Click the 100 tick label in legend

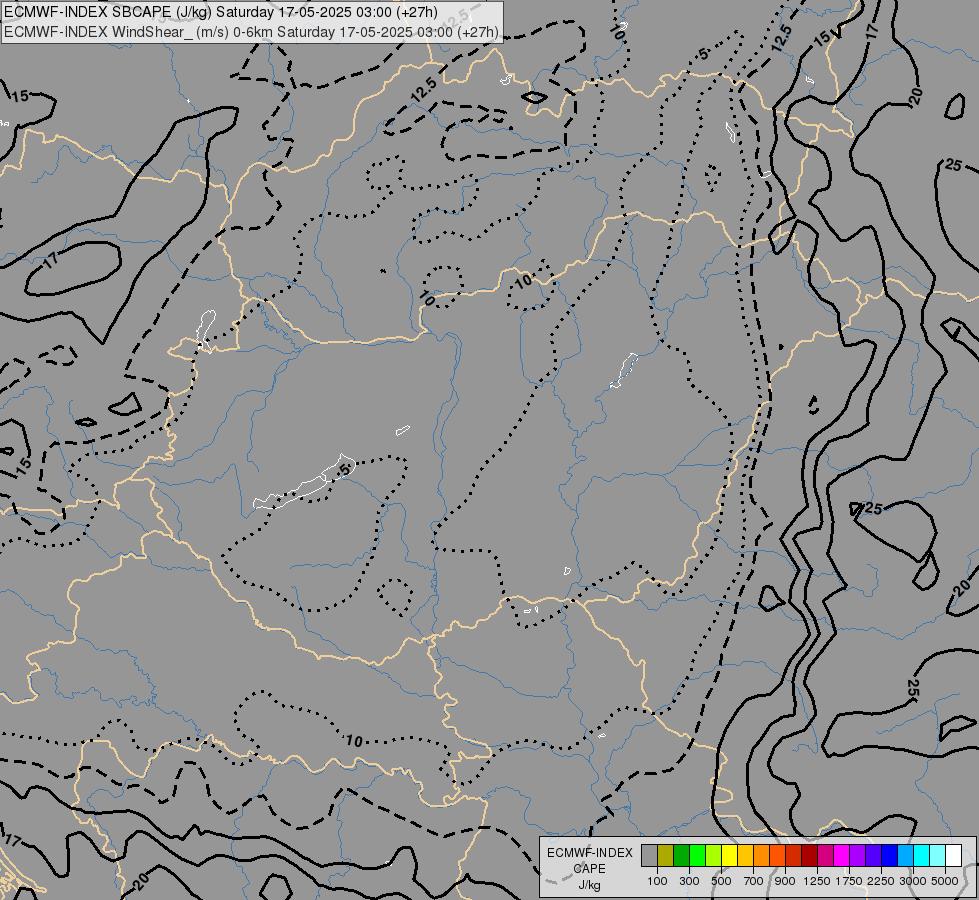tap(657, 881)
